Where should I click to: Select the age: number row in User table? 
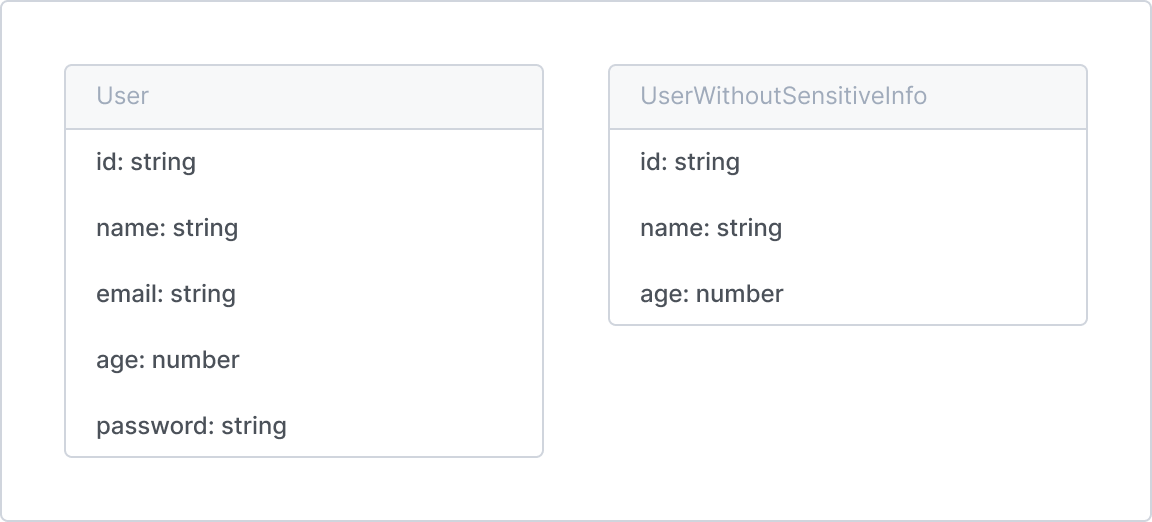(x=304, y=360)
